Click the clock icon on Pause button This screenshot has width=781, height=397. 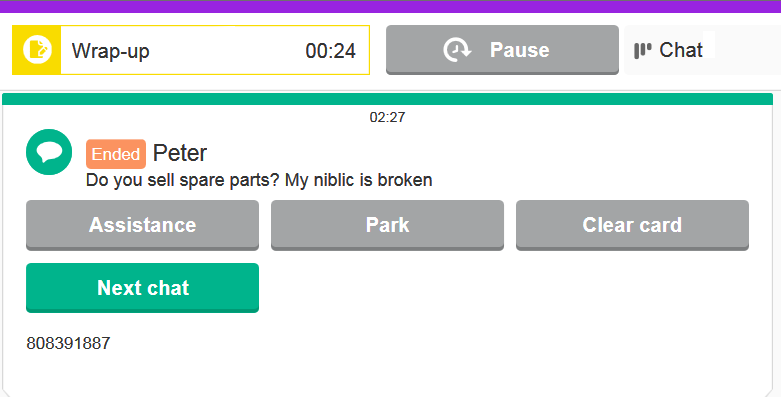(x=457, y=50)
